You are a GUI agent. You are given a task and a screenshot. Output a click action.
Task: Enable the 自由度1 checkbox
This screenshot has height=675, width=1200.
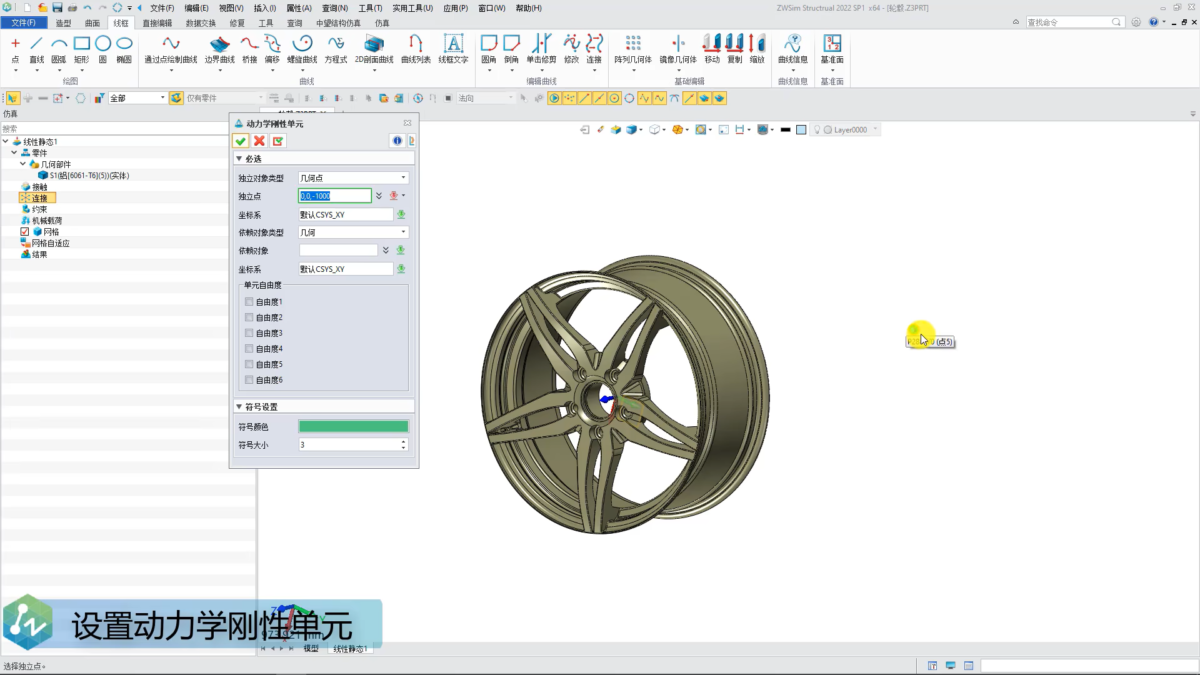tap(249, 302)
